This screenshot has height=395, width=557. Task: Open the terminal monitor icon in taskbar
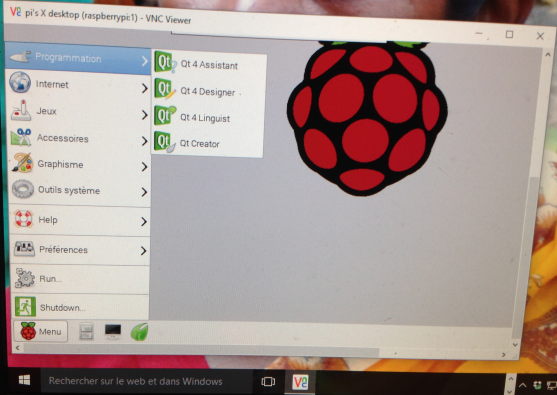click(113, 332)
